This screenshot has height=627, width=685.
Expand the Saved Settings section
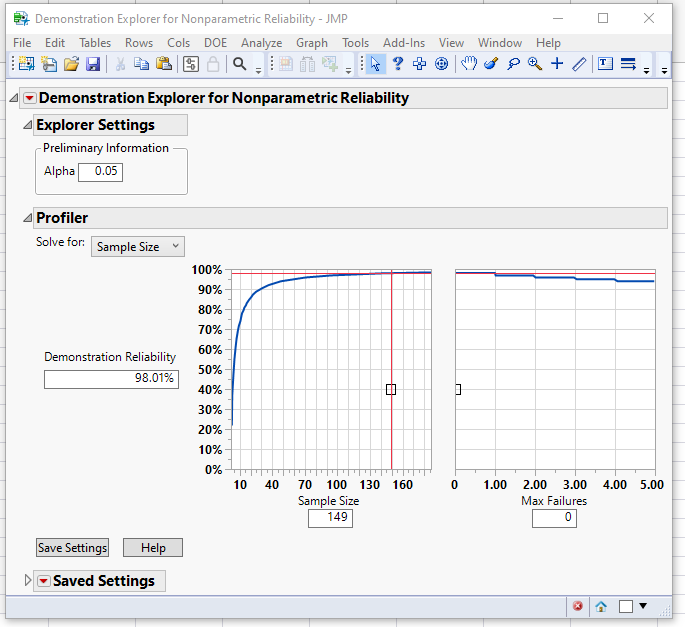27,581
